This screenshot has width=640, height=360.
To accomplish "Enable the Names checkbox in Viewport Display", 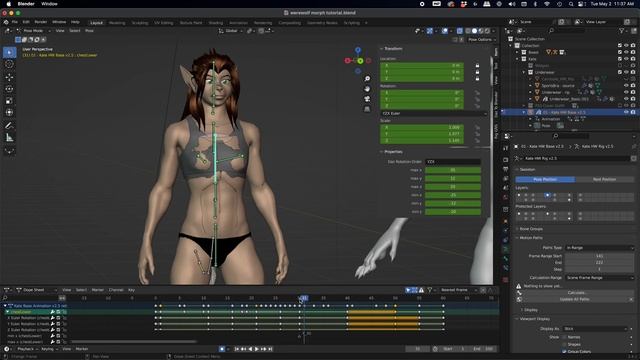I will pos(564,337).
